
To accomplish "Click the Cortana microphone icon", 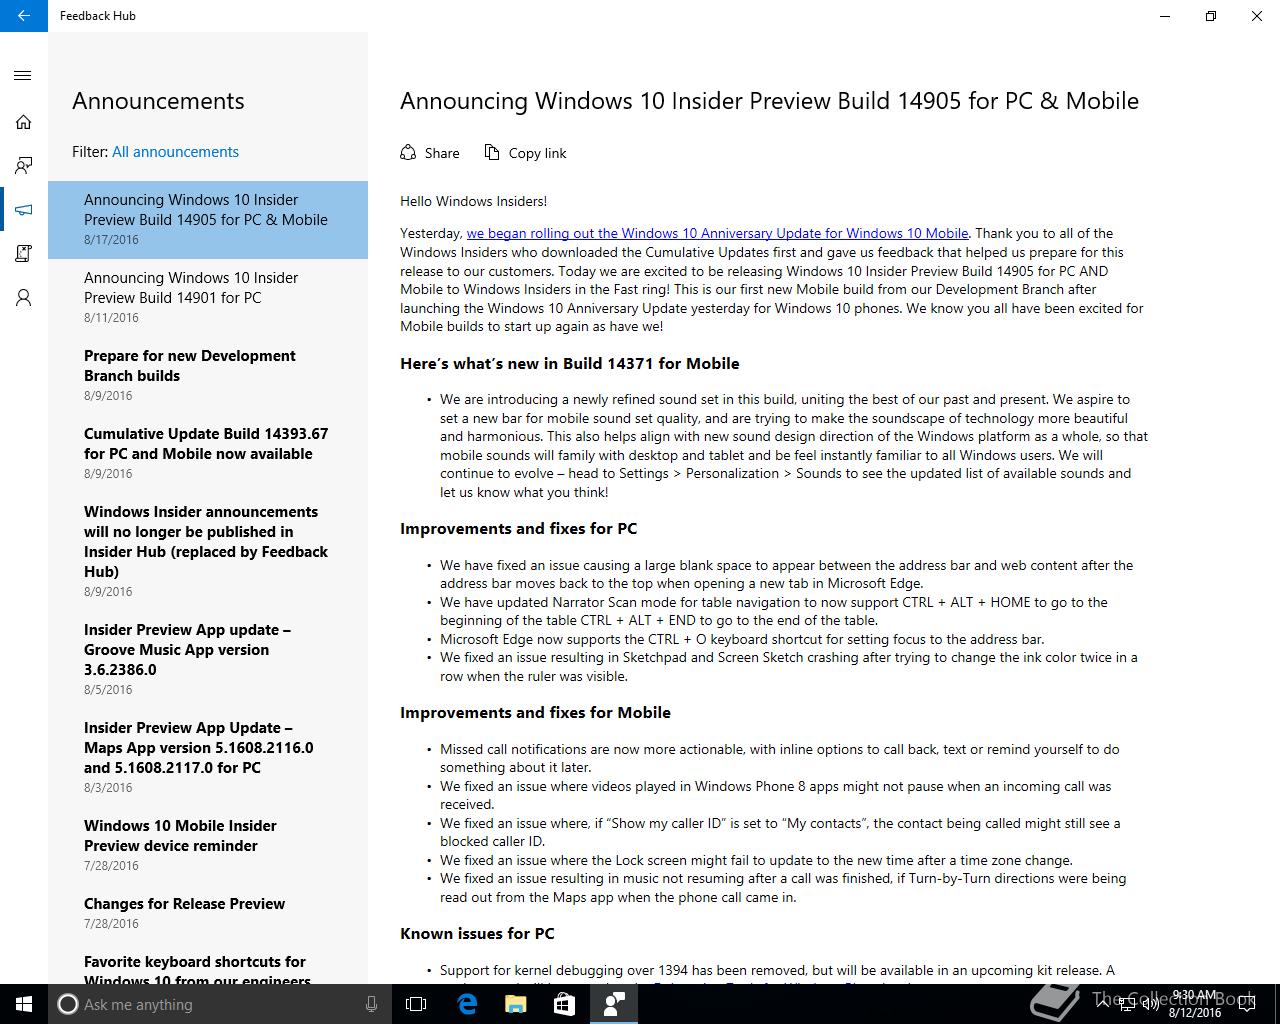I will (371, 1004).
